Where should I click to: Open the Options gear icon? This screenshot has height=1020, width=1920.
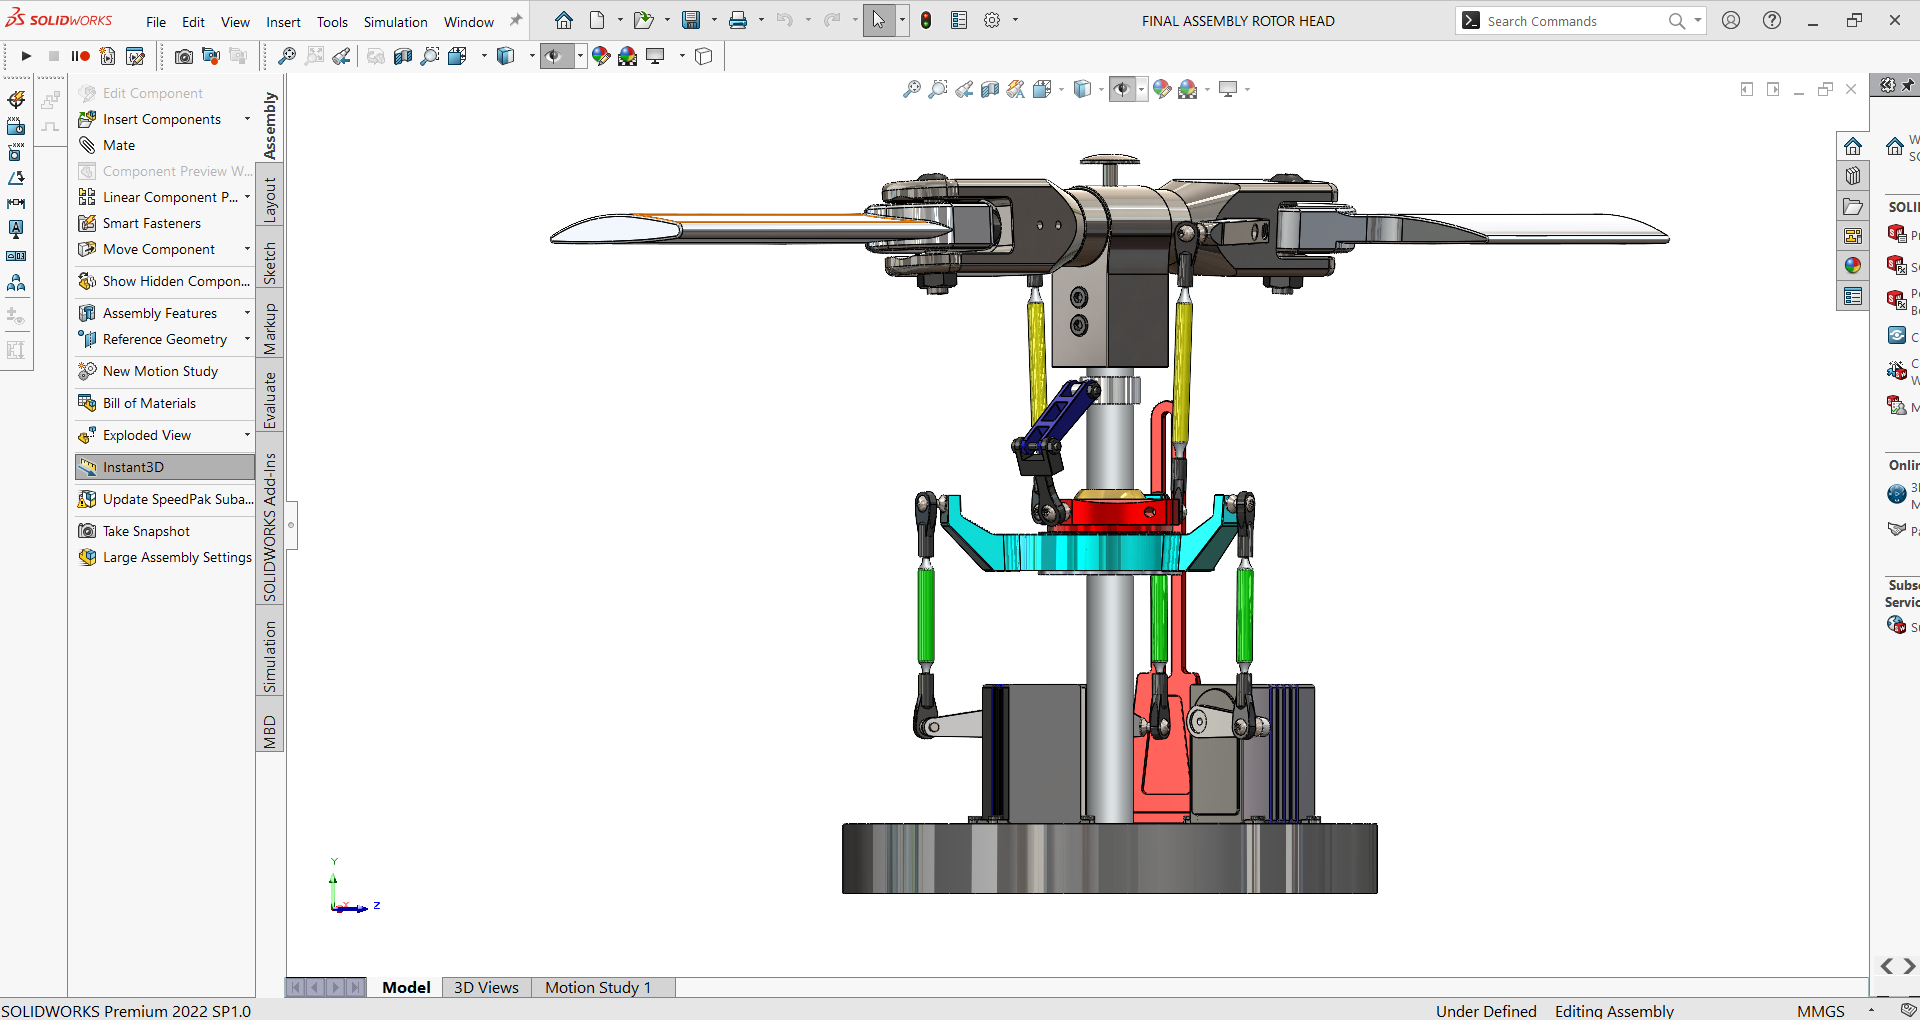992,20
